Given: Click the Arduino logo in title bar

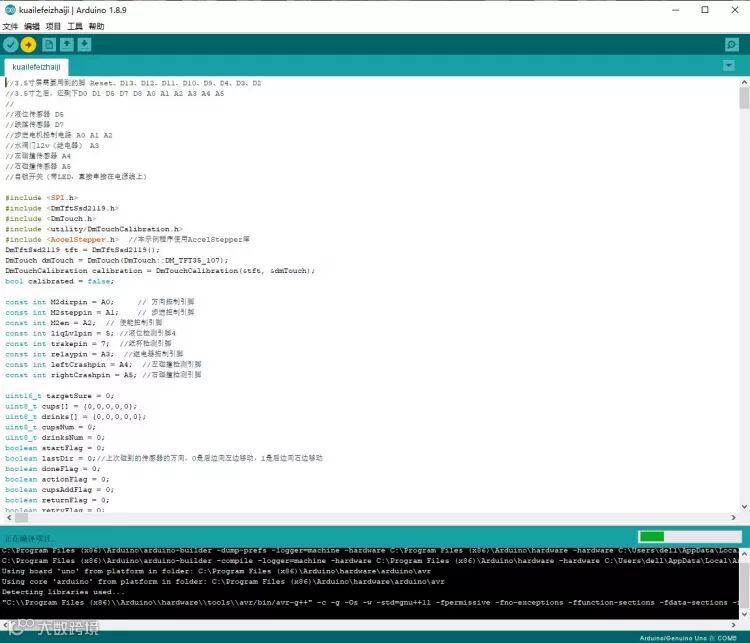Looking at the screenshot, I should tap(10, 10).
